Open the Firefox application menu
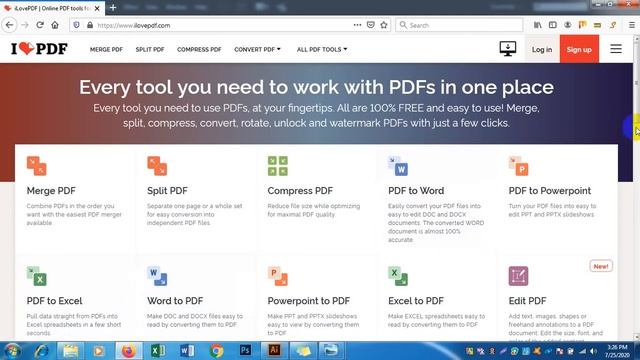The height and width of the screenshot is (360, 640). 631,25
